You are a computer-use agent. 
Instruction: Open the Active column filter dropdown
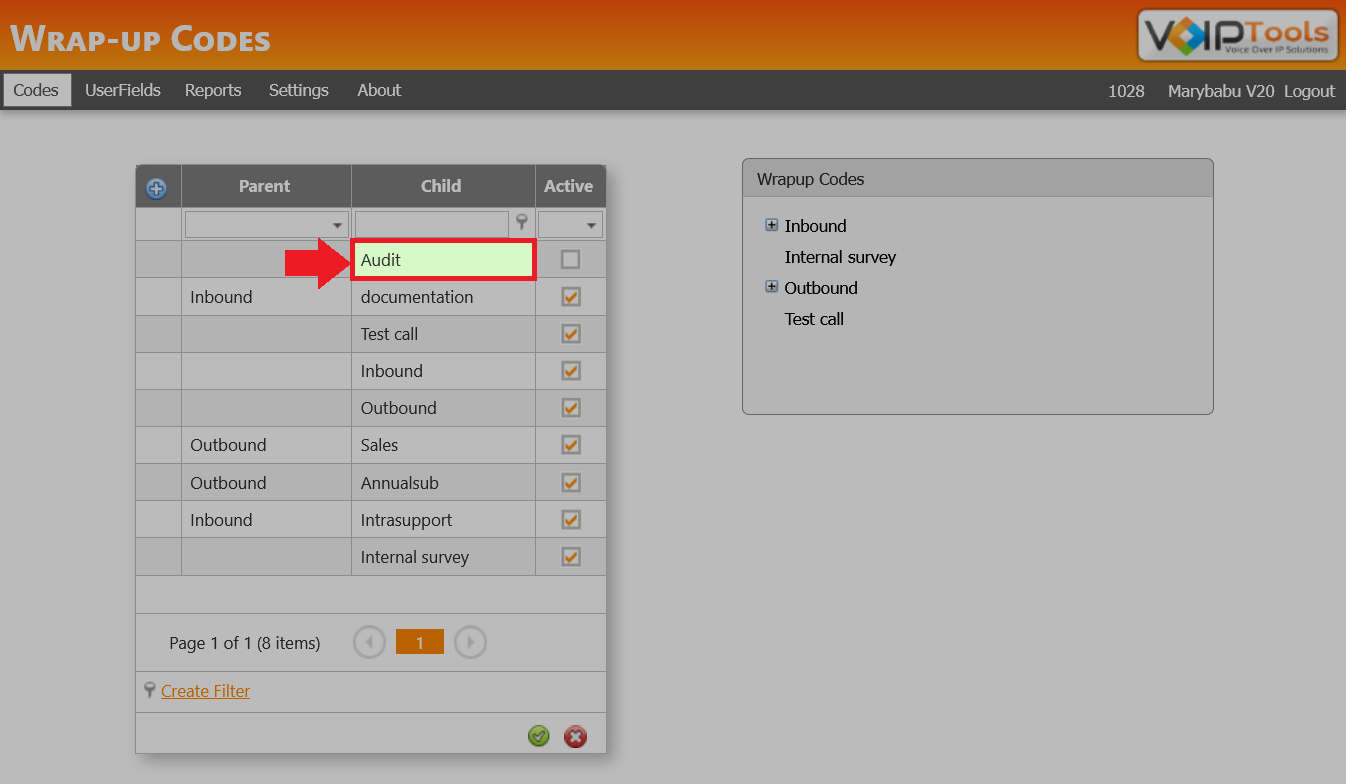coord(590,223)
